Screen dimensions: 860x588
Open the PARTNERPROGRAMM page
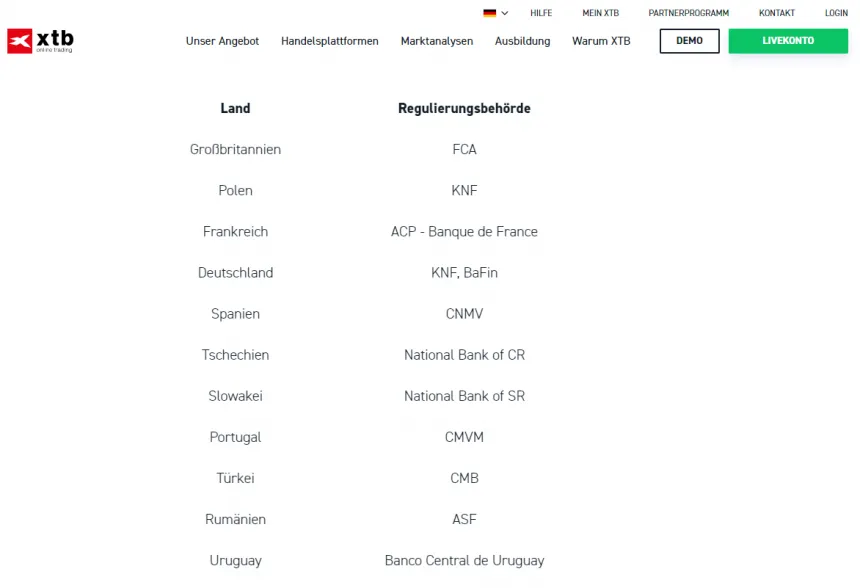point(688,13)
